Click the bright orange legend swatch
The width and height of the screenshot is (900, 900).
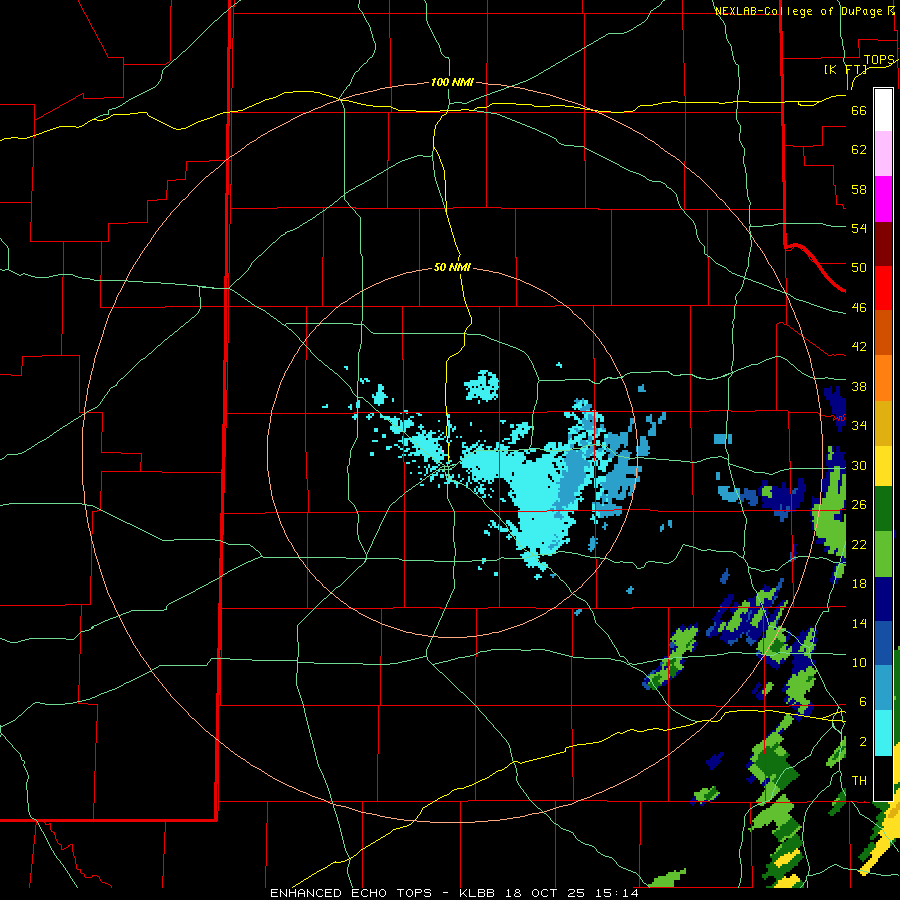883,378
